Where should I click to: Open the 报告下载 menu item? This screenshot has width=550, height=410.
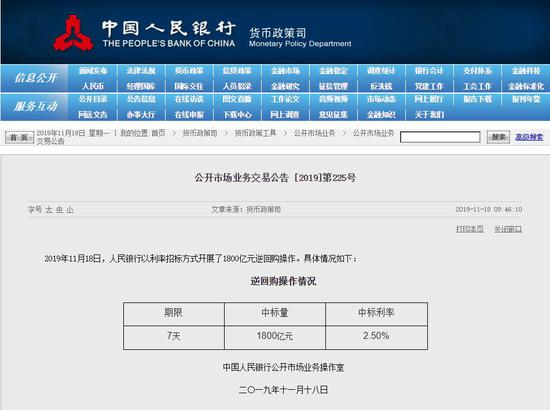[477, 99]
